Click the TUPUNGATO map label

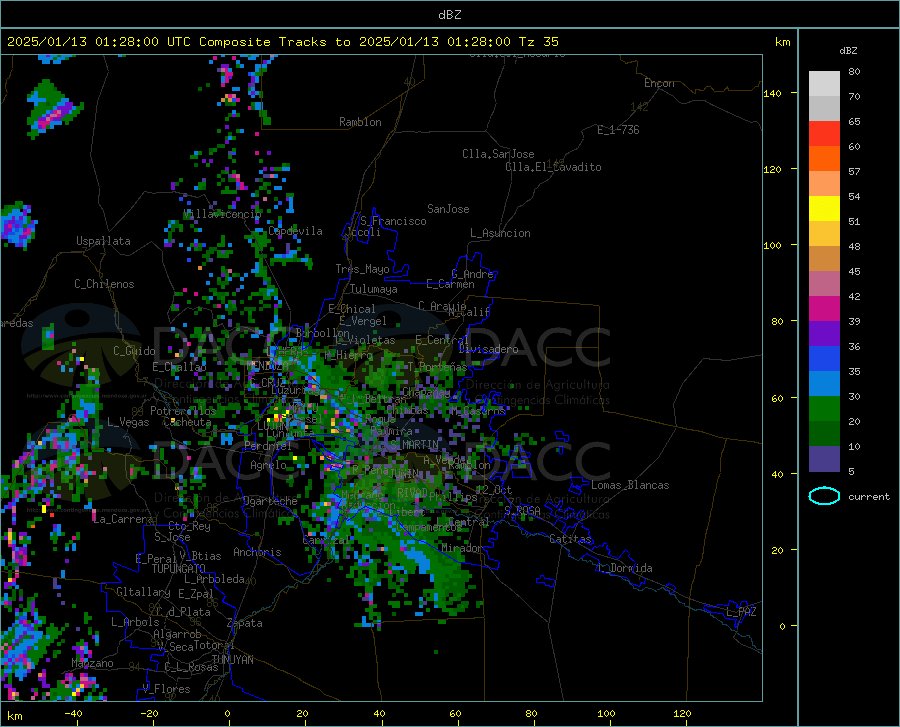tap(179, 569)
